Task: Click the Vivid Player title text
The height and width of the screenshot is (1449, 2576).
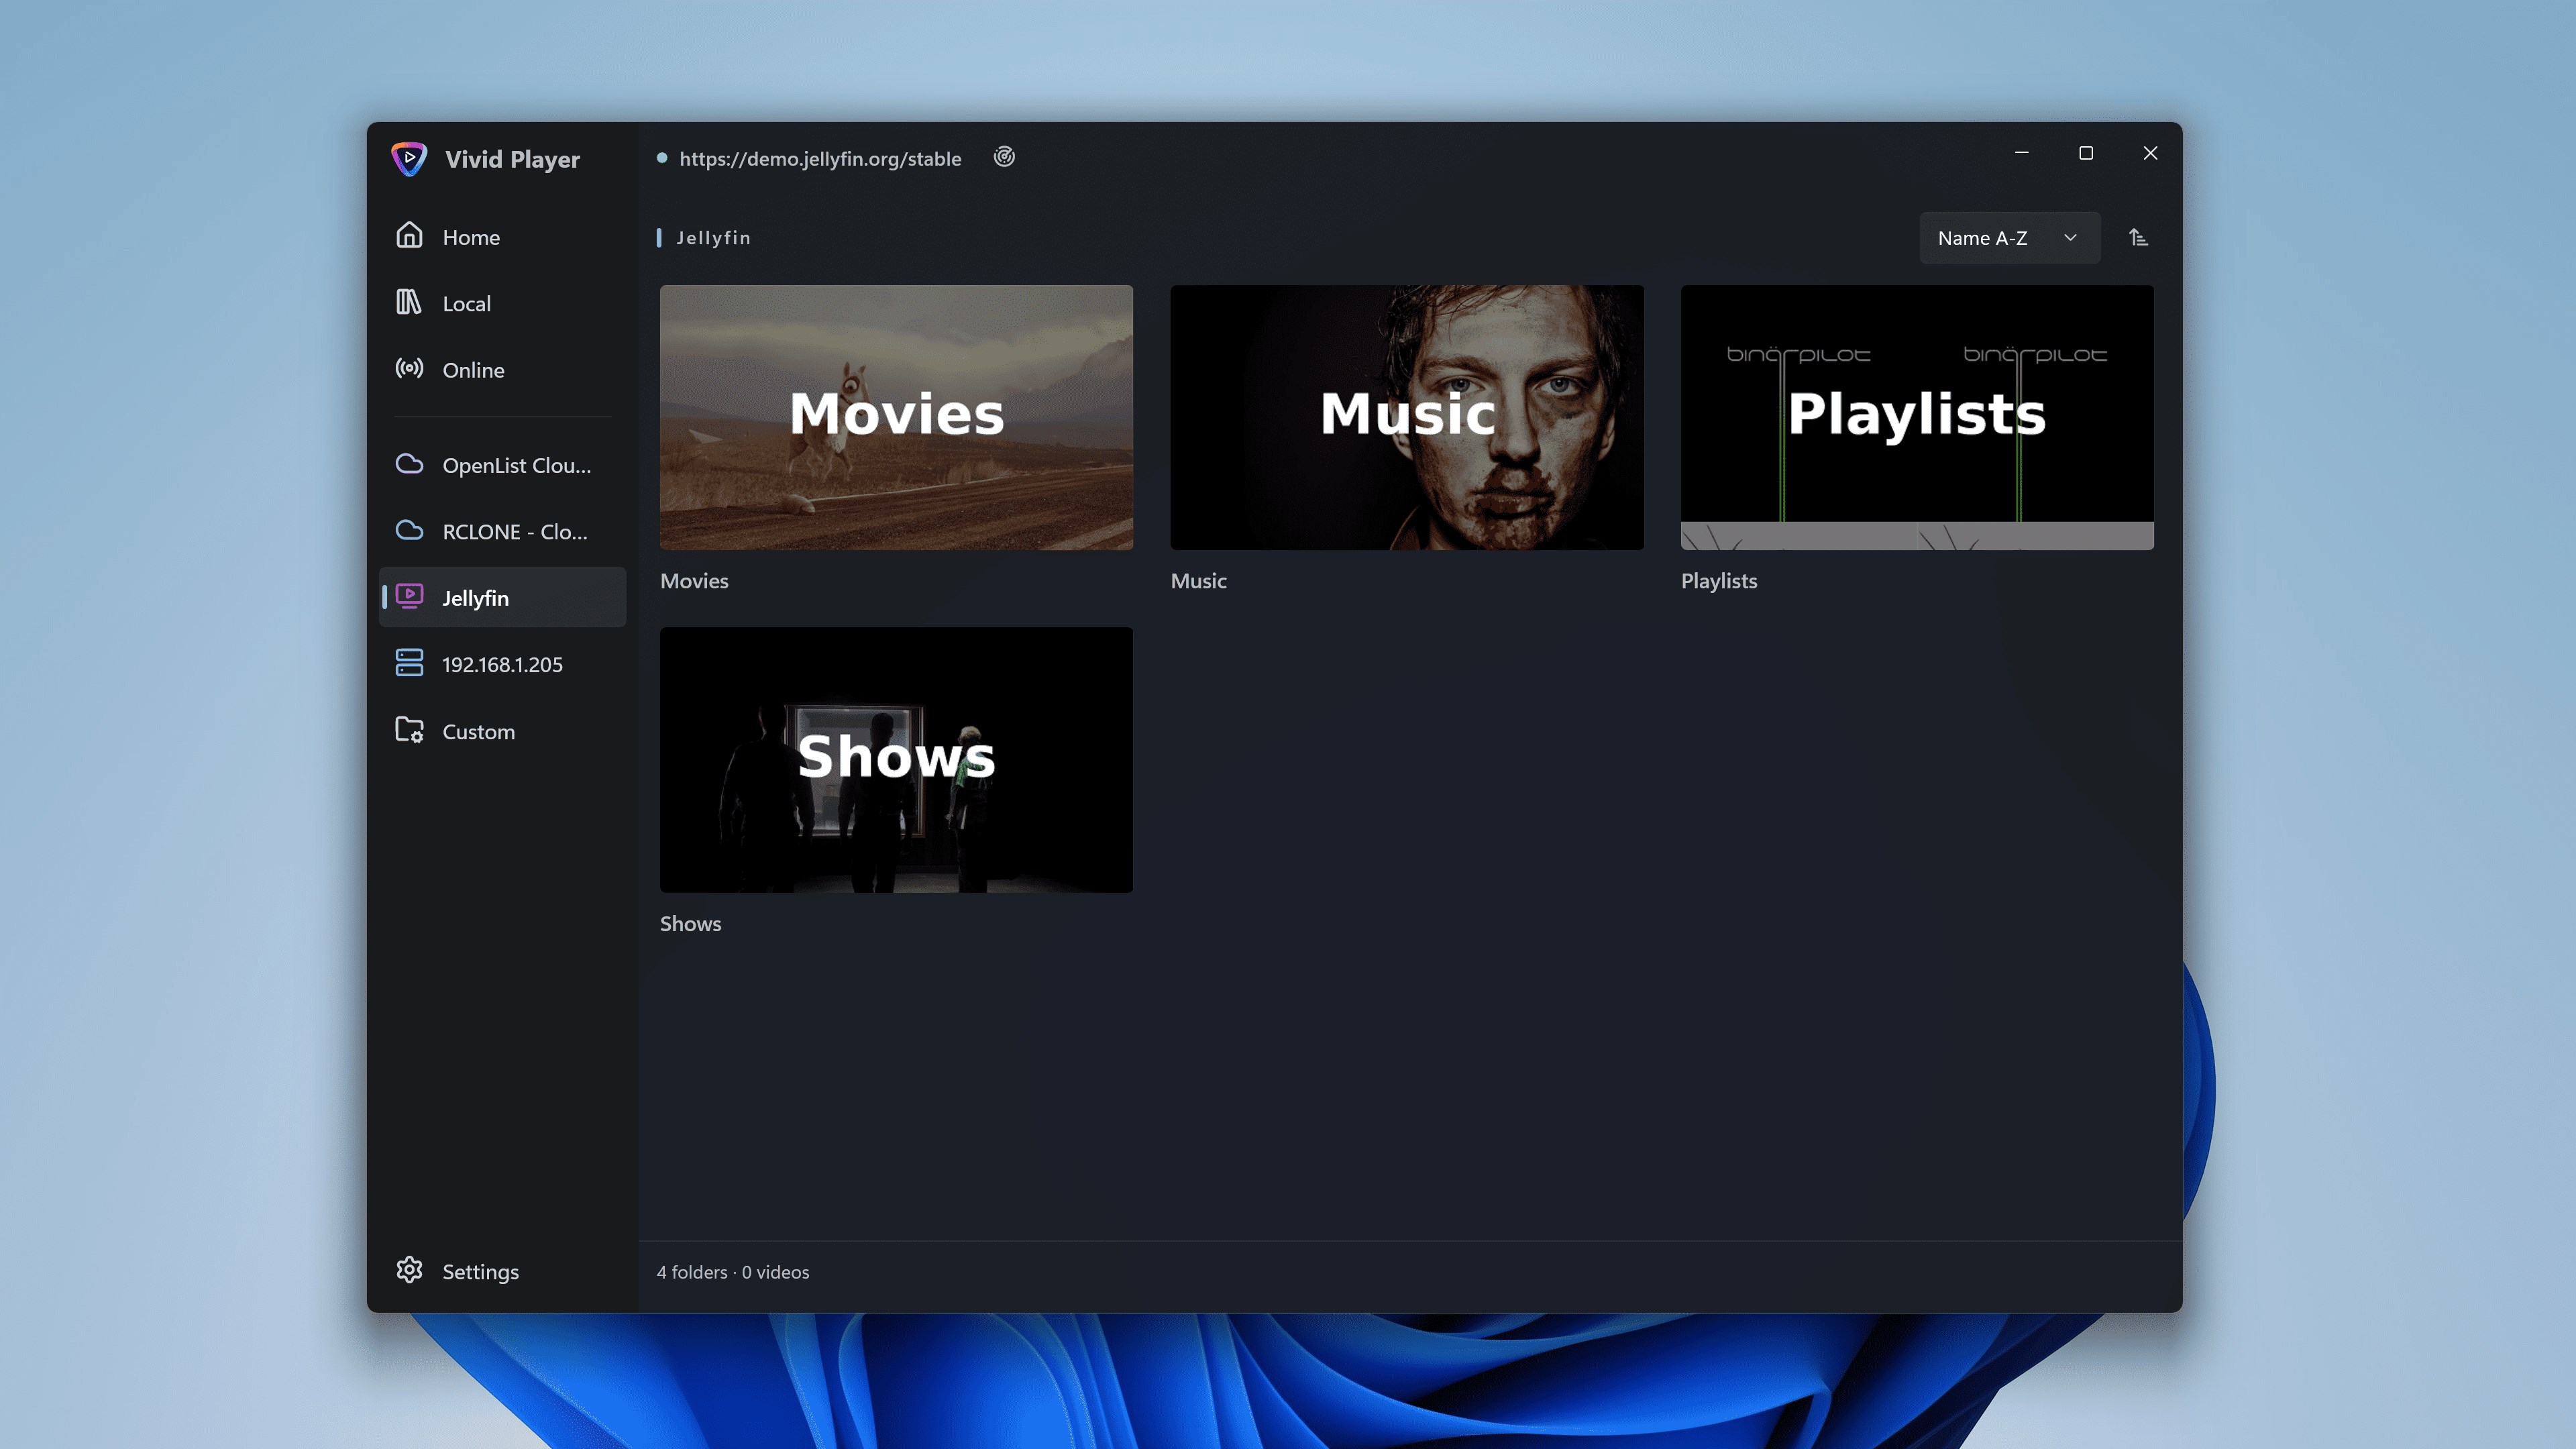Action: pos(512,159)
